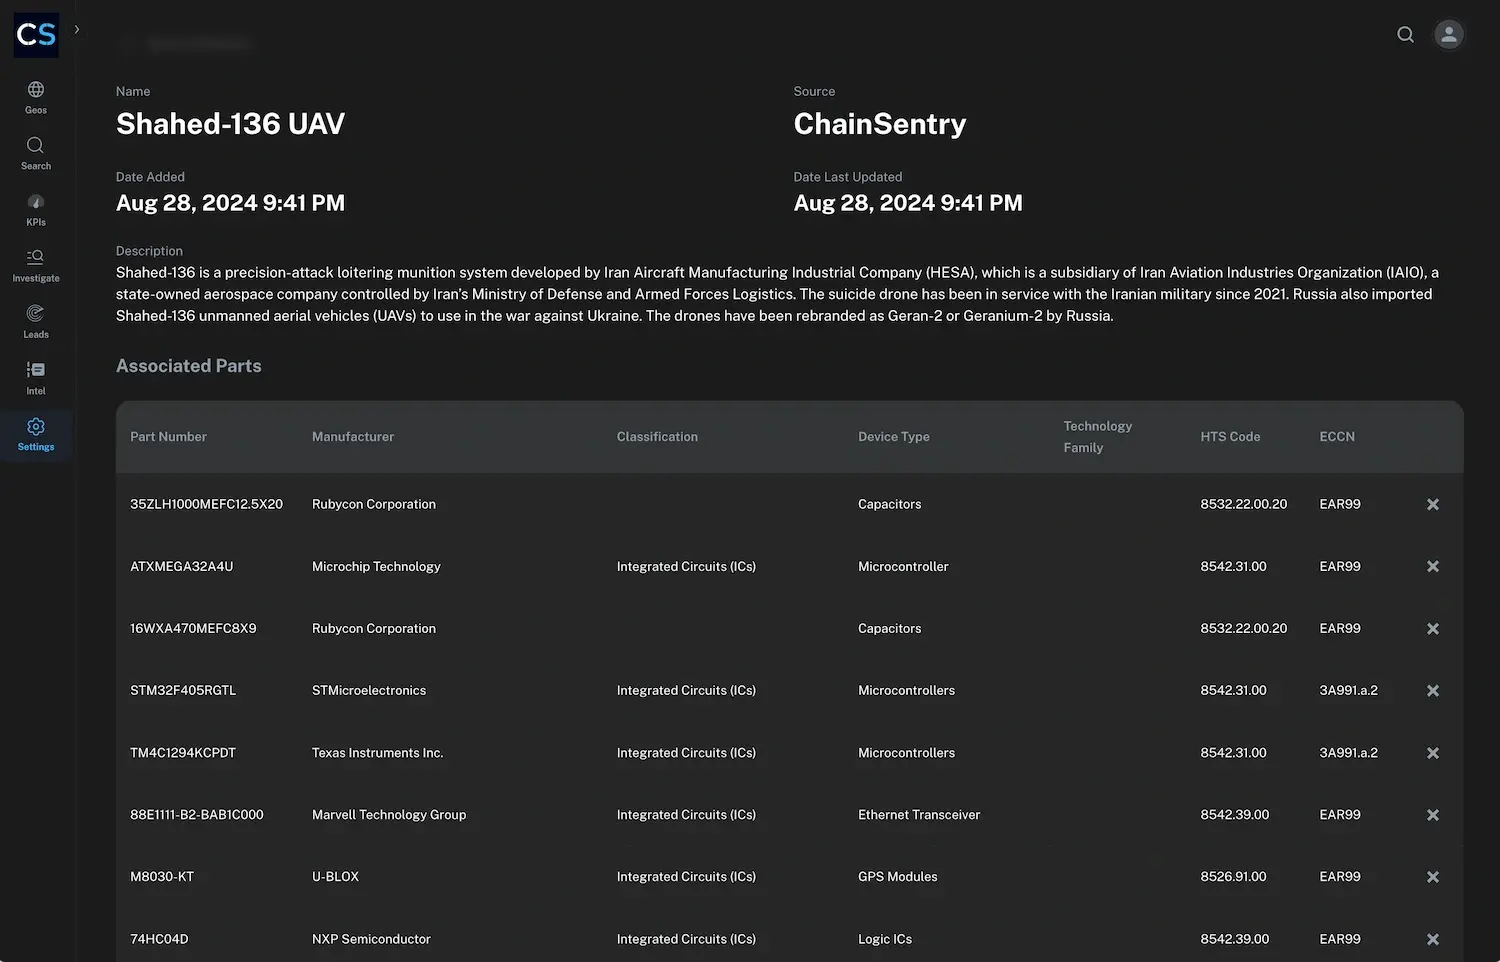Click manufacturer Marvell Technology Group
Viewport: 1500px width, 962px height.
(x=389, y=814)
